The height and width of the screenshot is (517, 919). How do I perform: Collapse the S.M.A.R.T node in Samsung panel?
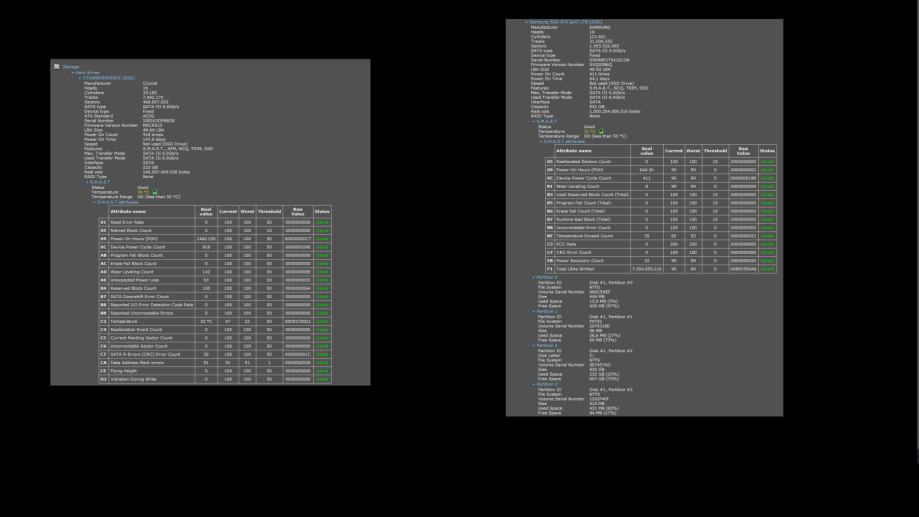(533, 121)
